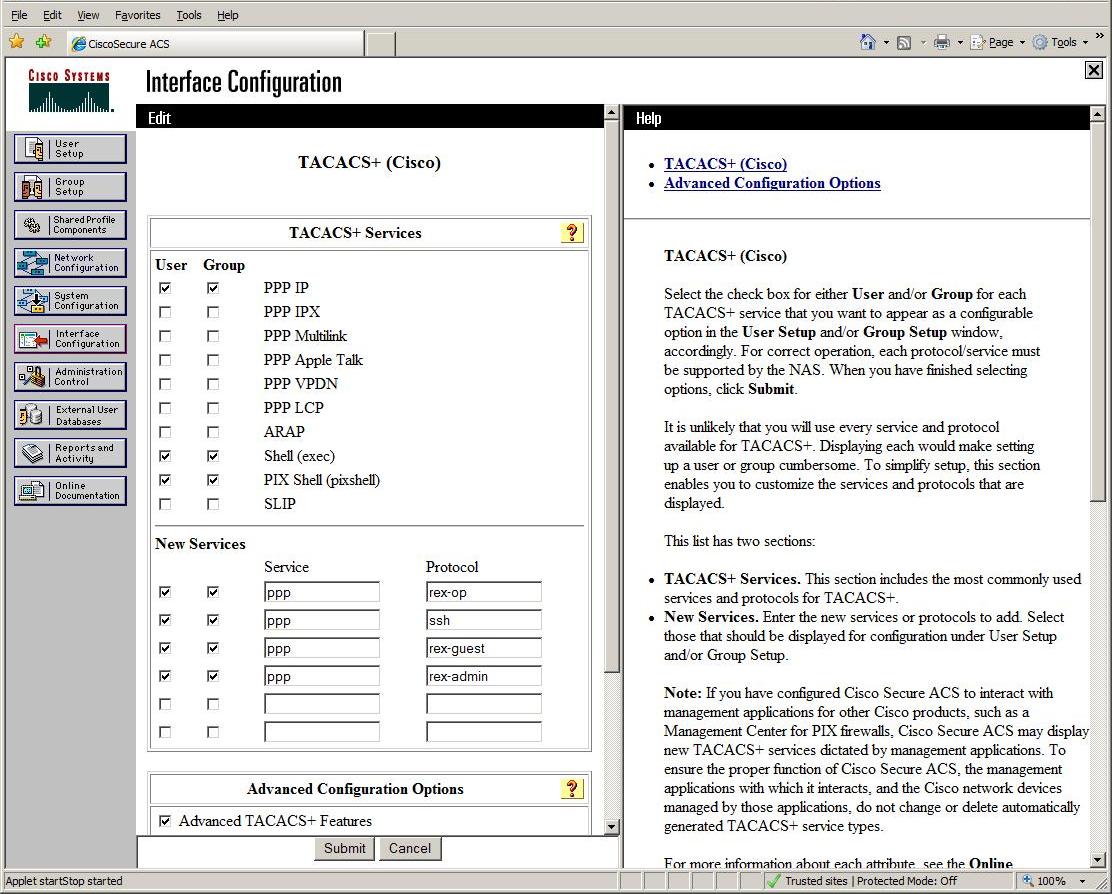
Task: Click the Print icon in the toolbar
Action: [942, 43]
